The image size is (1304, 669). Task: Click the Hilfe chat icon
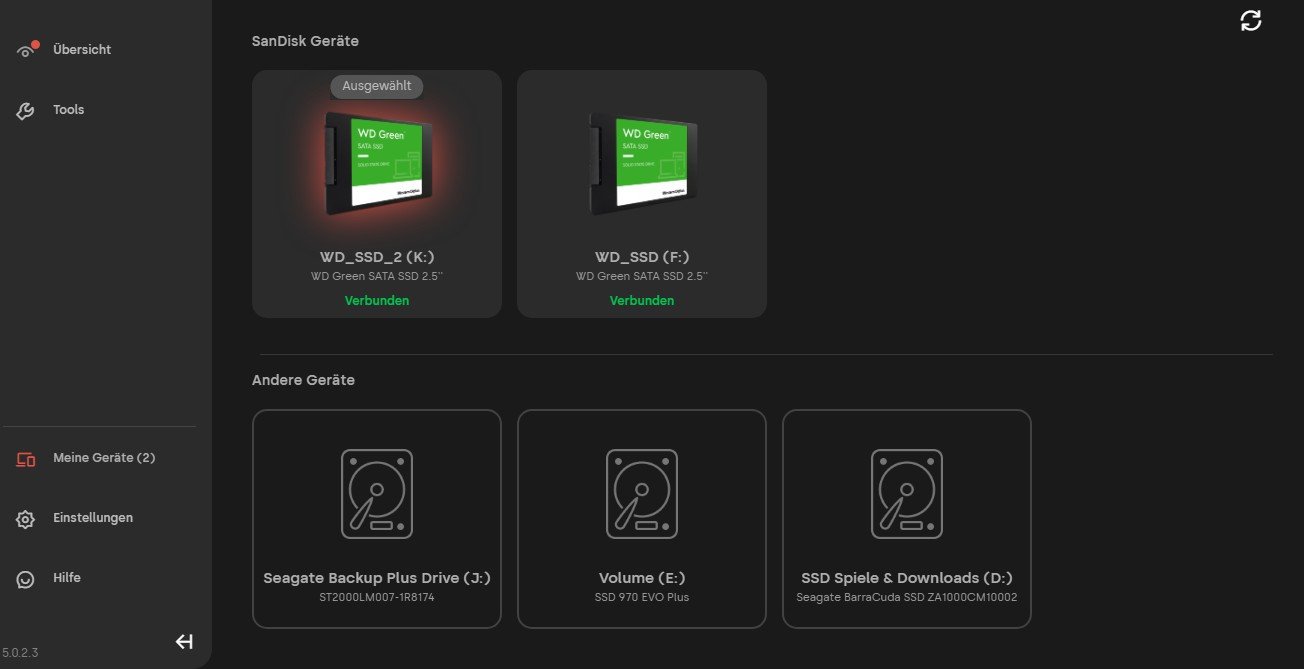26,579
